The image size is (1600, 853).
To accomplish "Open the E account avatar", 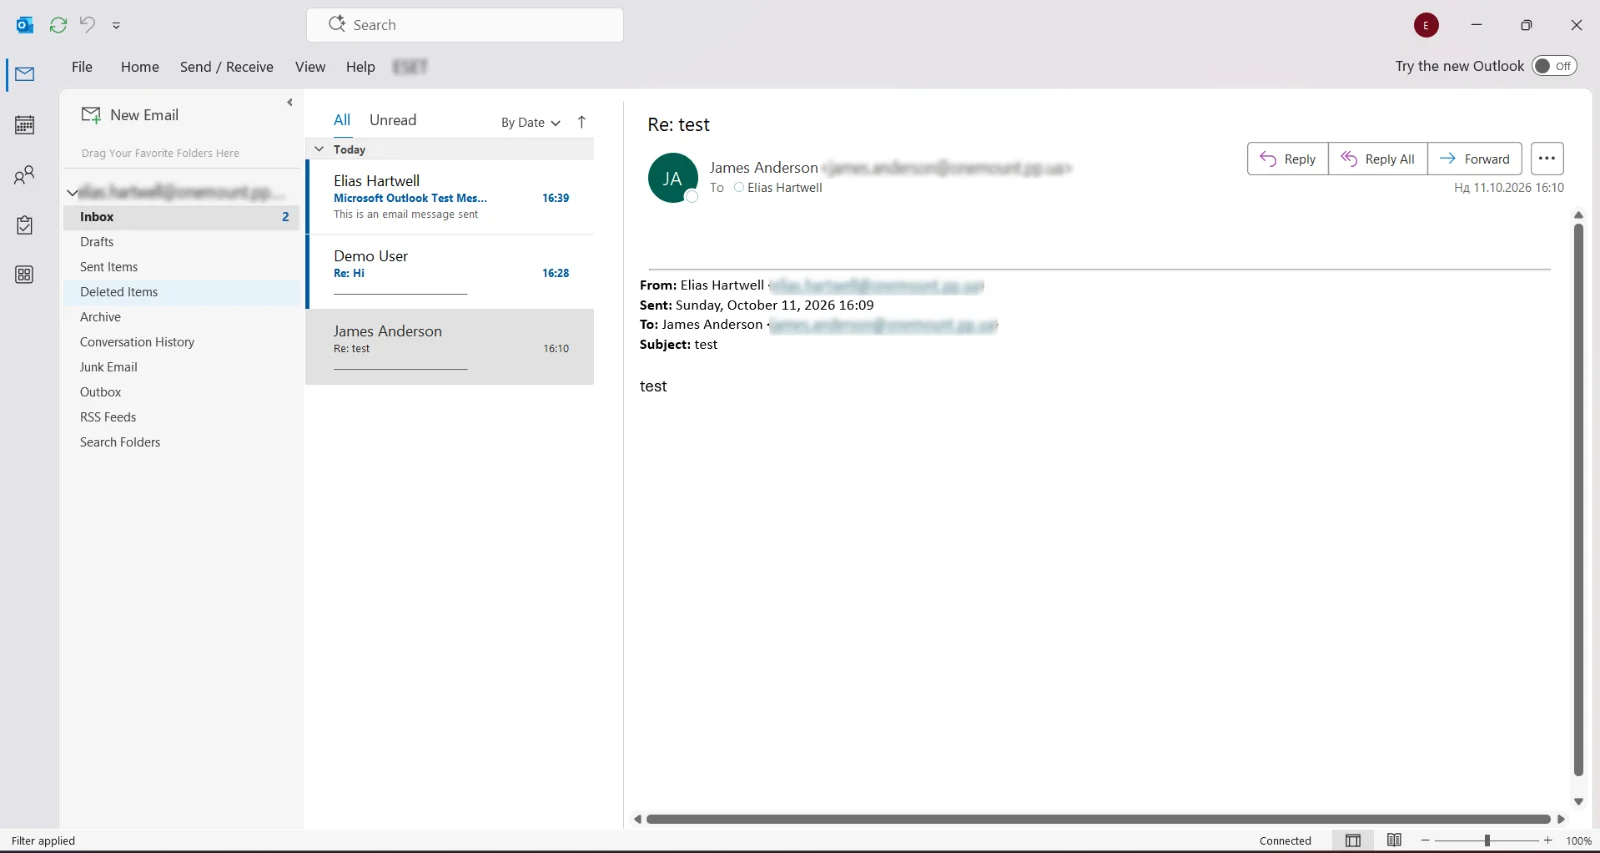I will (1426, 25).
